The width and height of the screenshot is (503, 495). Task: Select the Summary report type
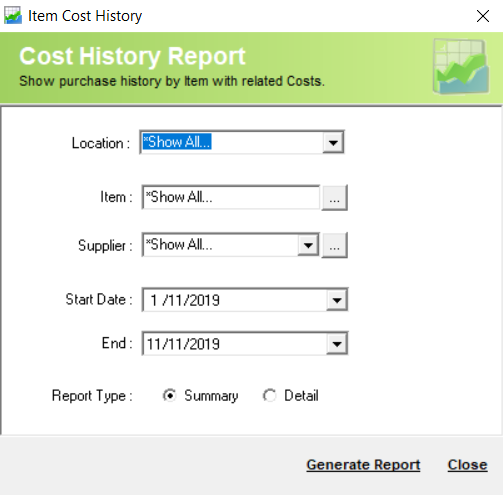[170, 396]
